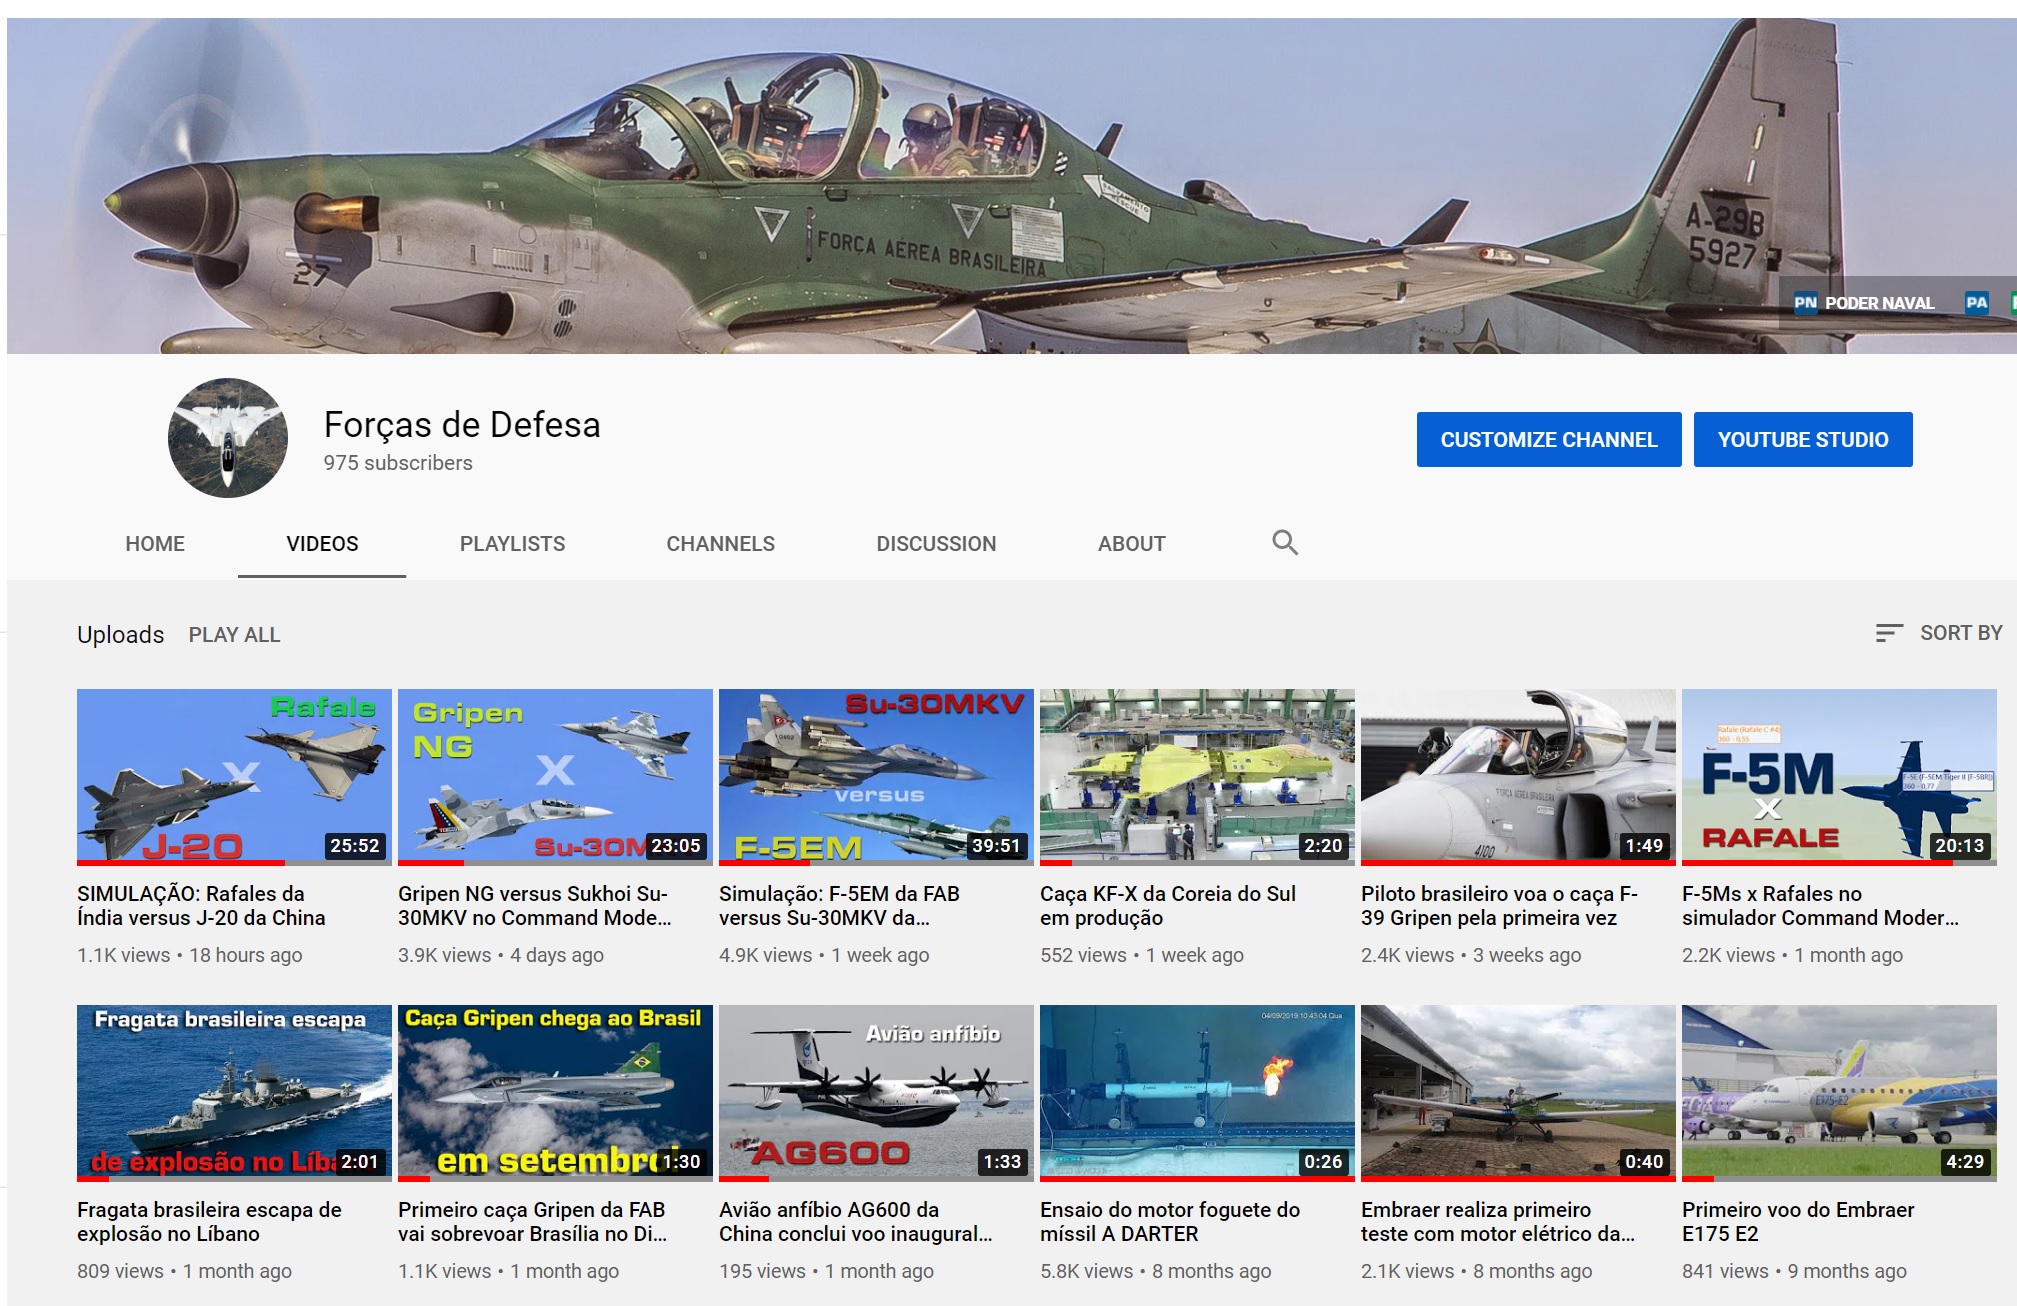Open Fragata brasileira escapa thumbnail
2017x1306 pixels.
click(x=234, y=1093)
